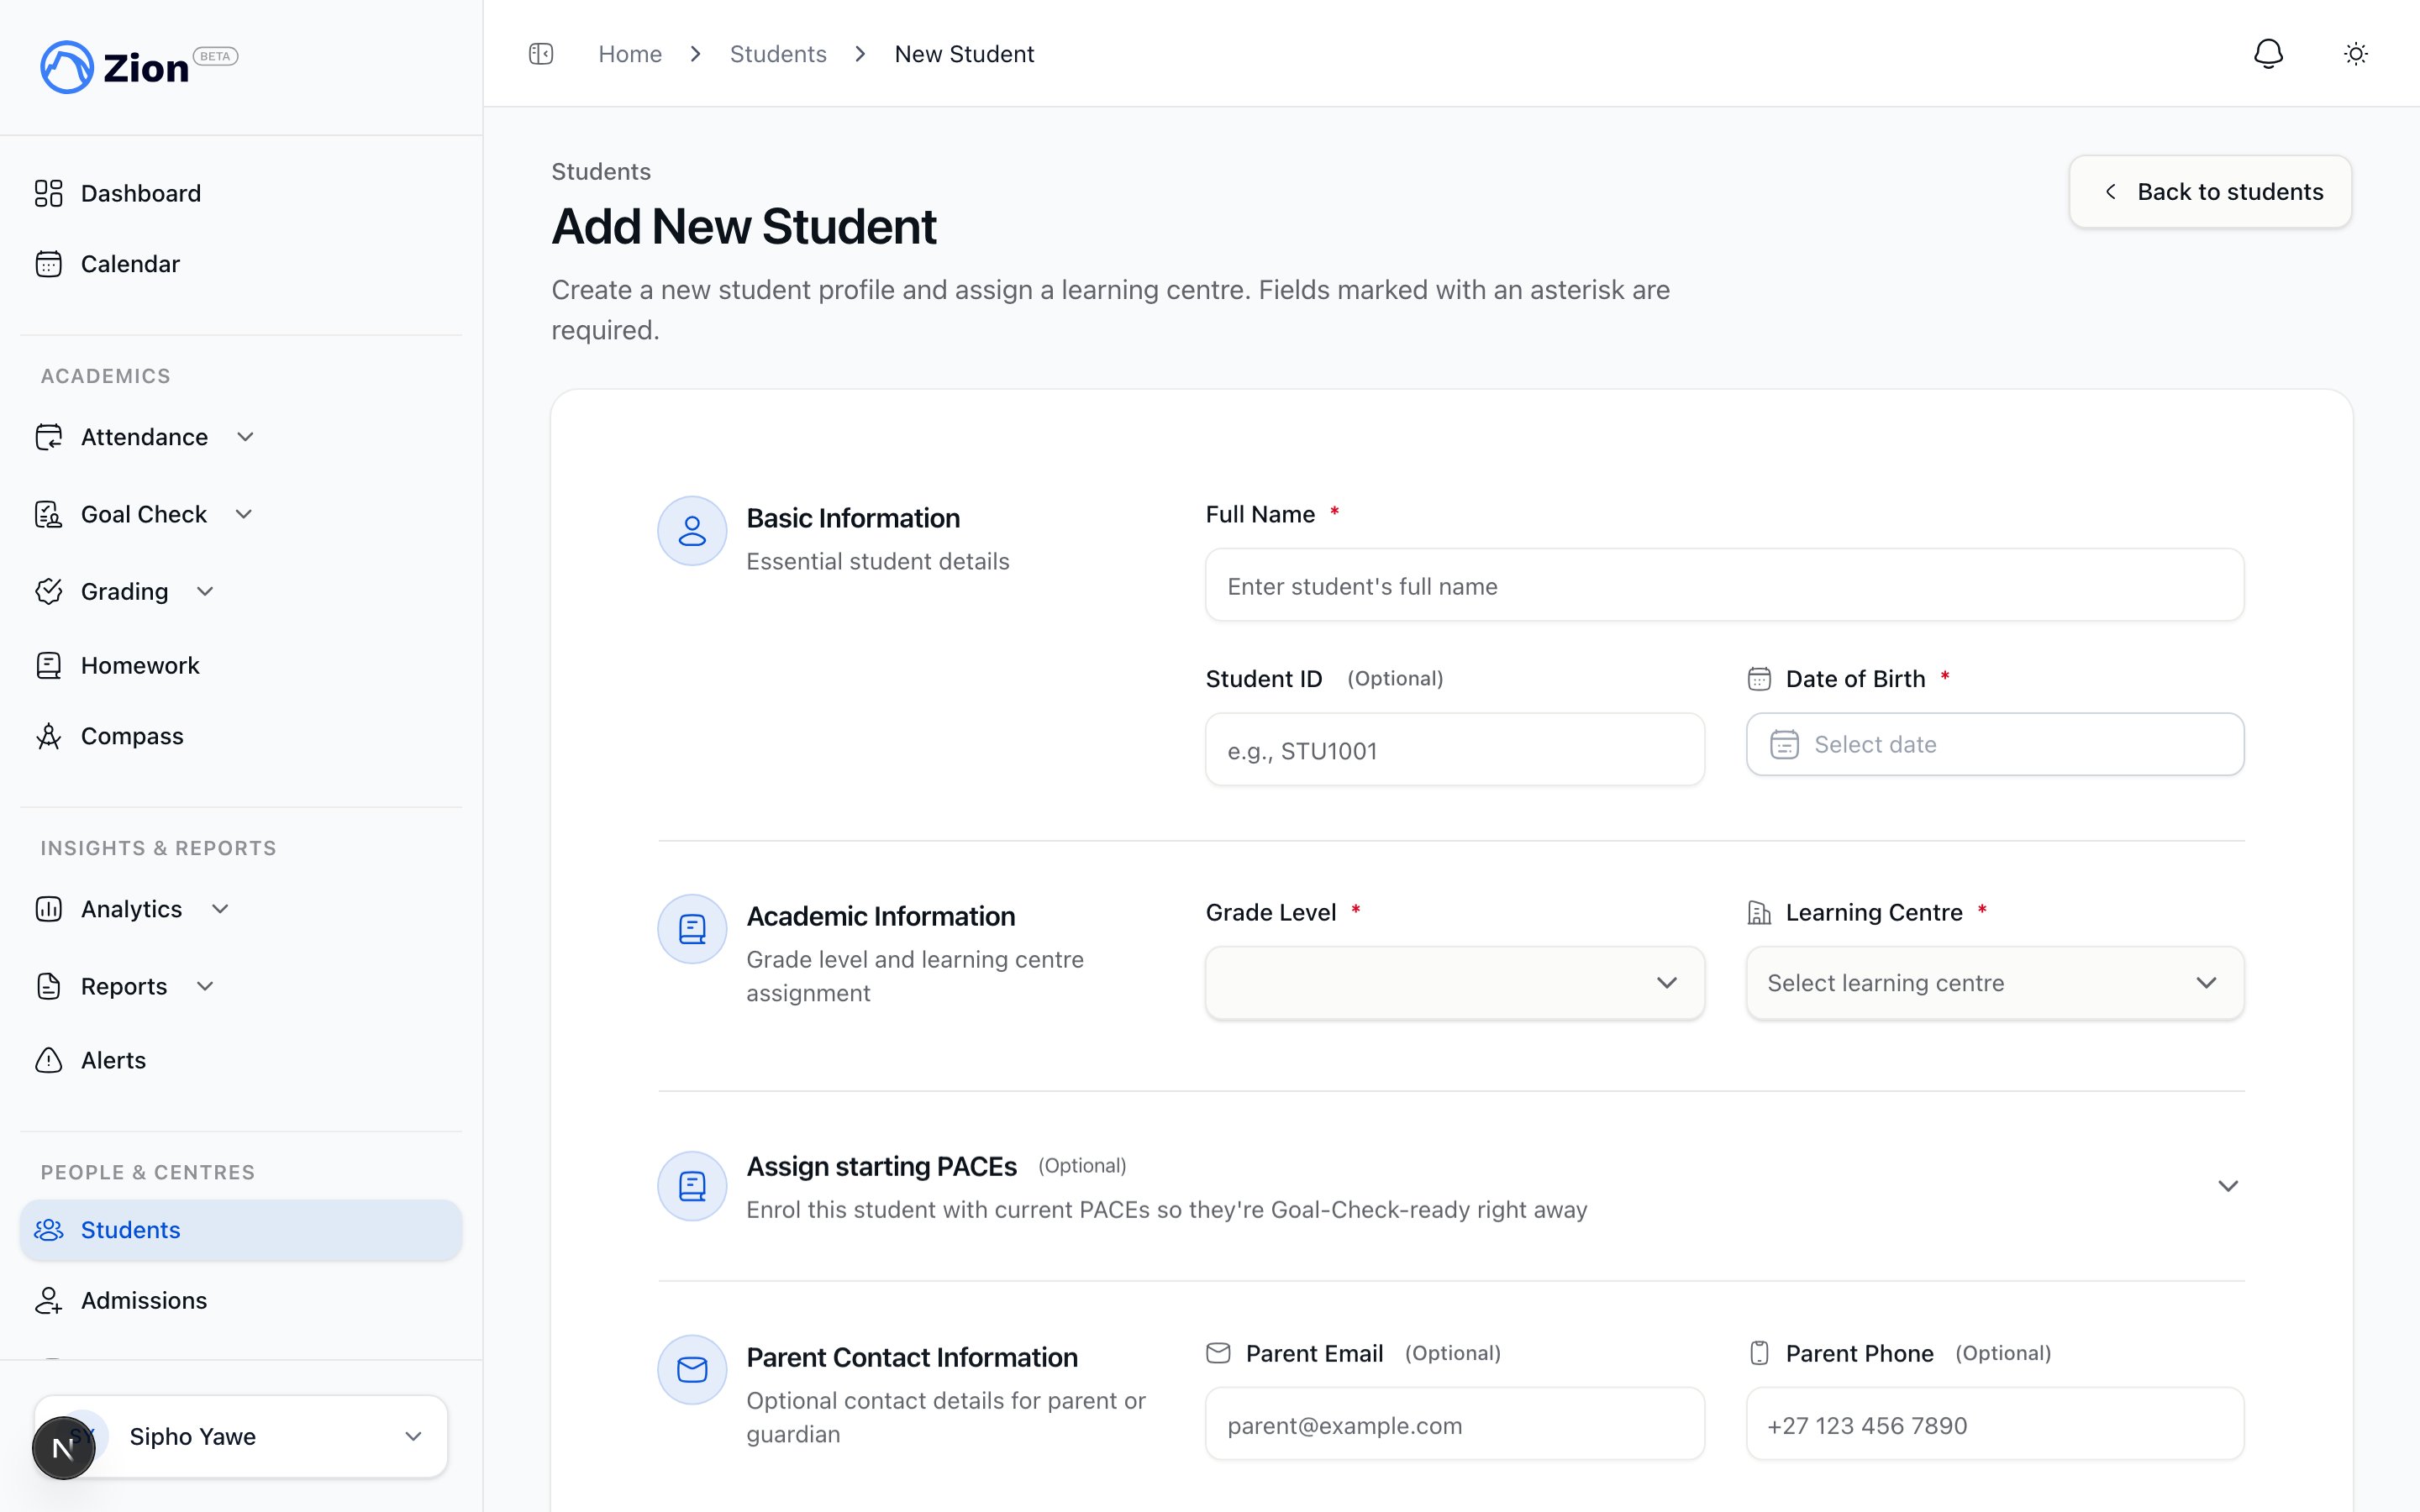The width and height of the screenshot is (2420, 1512).
Task: Click the Learning Centre building icon
Action: [x=1759, y=912]
